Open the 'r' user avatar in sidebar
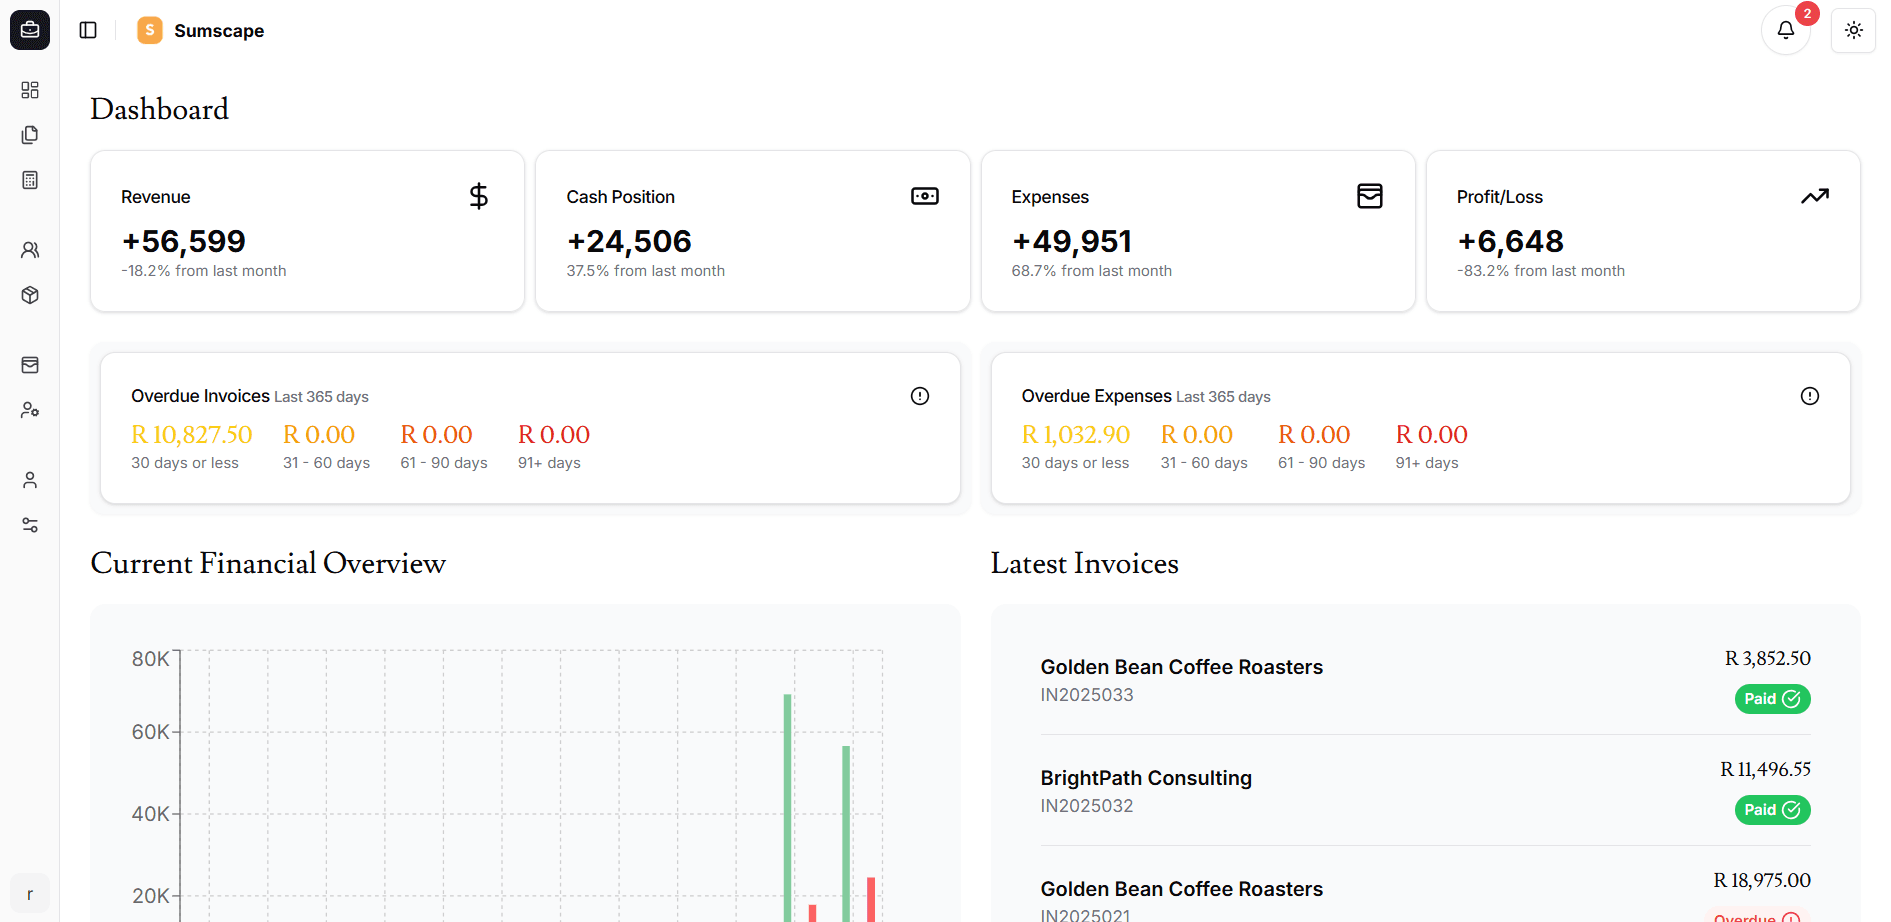Image resolution: width=1891 pixels, height=922 pixels. coord(30,894)
